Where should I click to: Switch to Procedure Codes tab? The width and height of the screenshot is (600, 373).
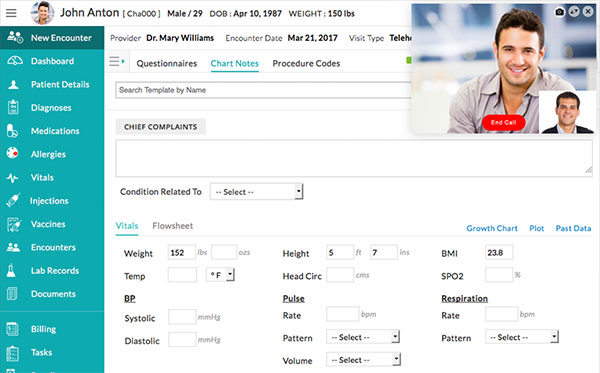pyautogui.click(x=306, y=64)
